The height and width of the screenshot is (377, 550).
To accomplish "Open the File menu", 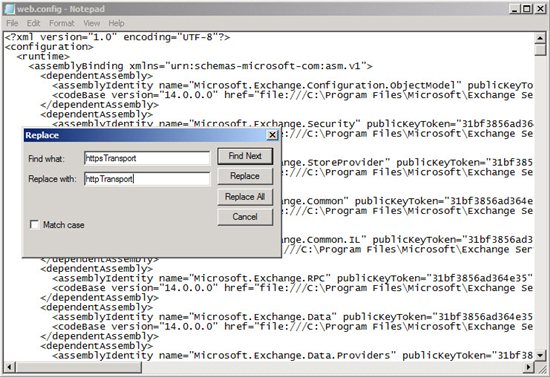I will point(12,23).
